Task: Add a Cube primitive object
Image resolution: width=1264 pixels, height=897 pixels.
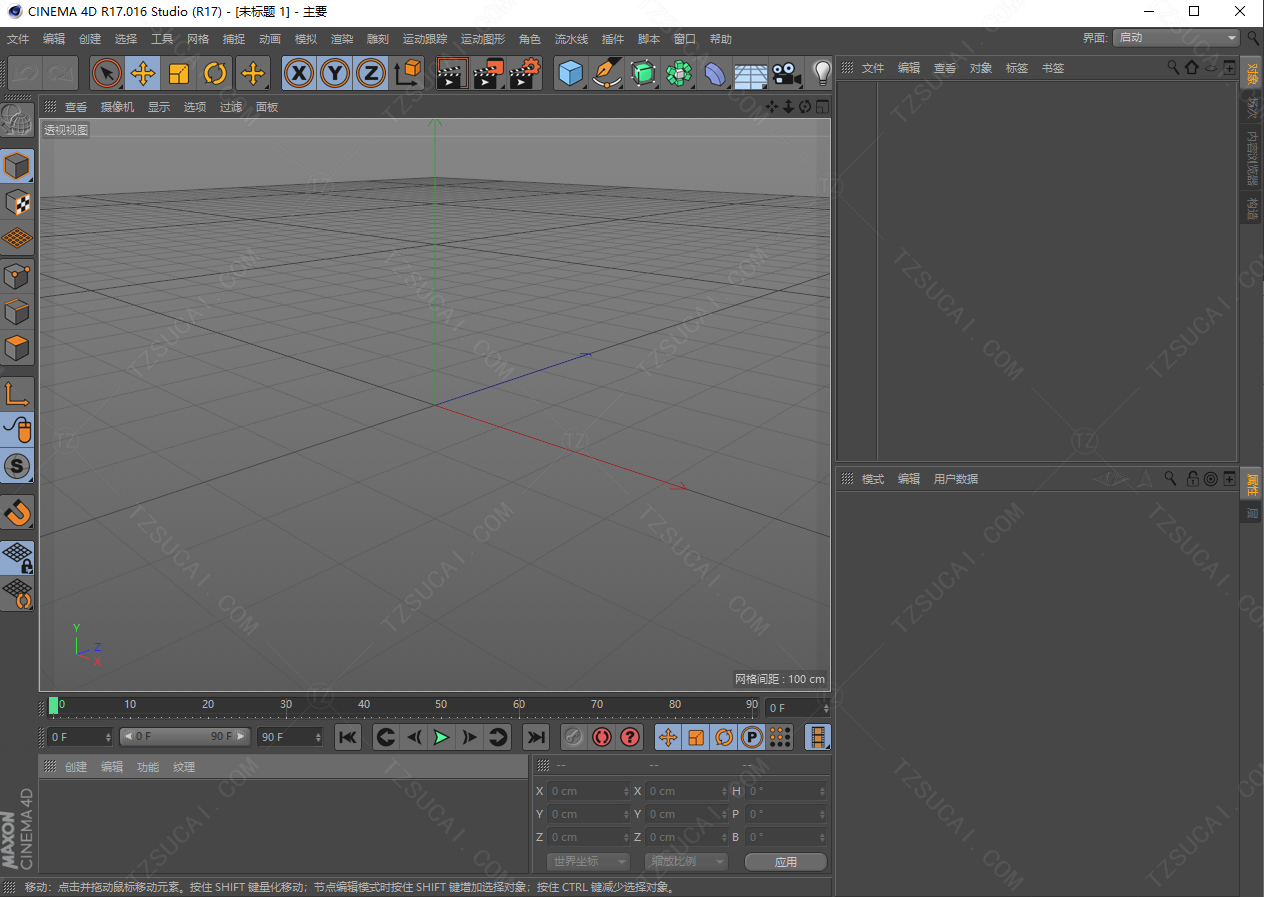Action: click(x=570, y=73)
